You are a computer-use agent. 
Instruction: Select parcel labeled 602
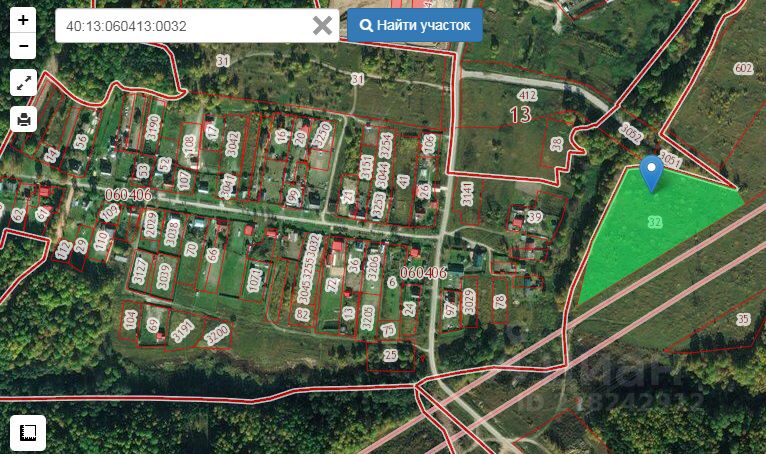tap(743, 68)
